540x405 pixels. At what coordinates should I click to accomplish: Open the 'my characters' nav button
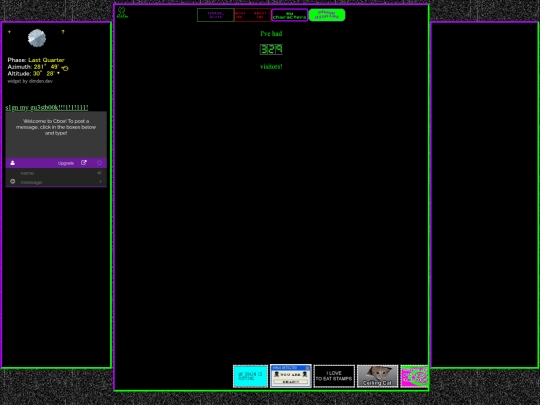tap(289, 15)
